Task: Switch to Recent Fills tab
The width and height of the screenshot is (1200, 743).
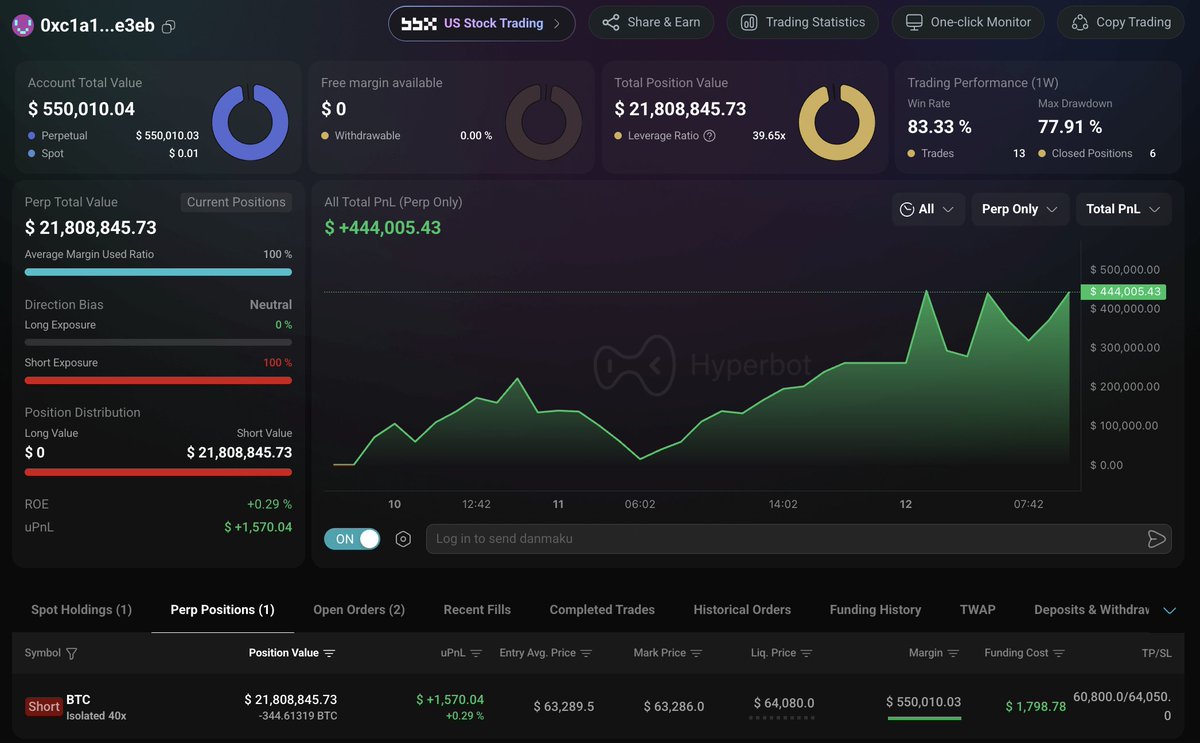Action: pyautogui.click(x=477, y=609)
